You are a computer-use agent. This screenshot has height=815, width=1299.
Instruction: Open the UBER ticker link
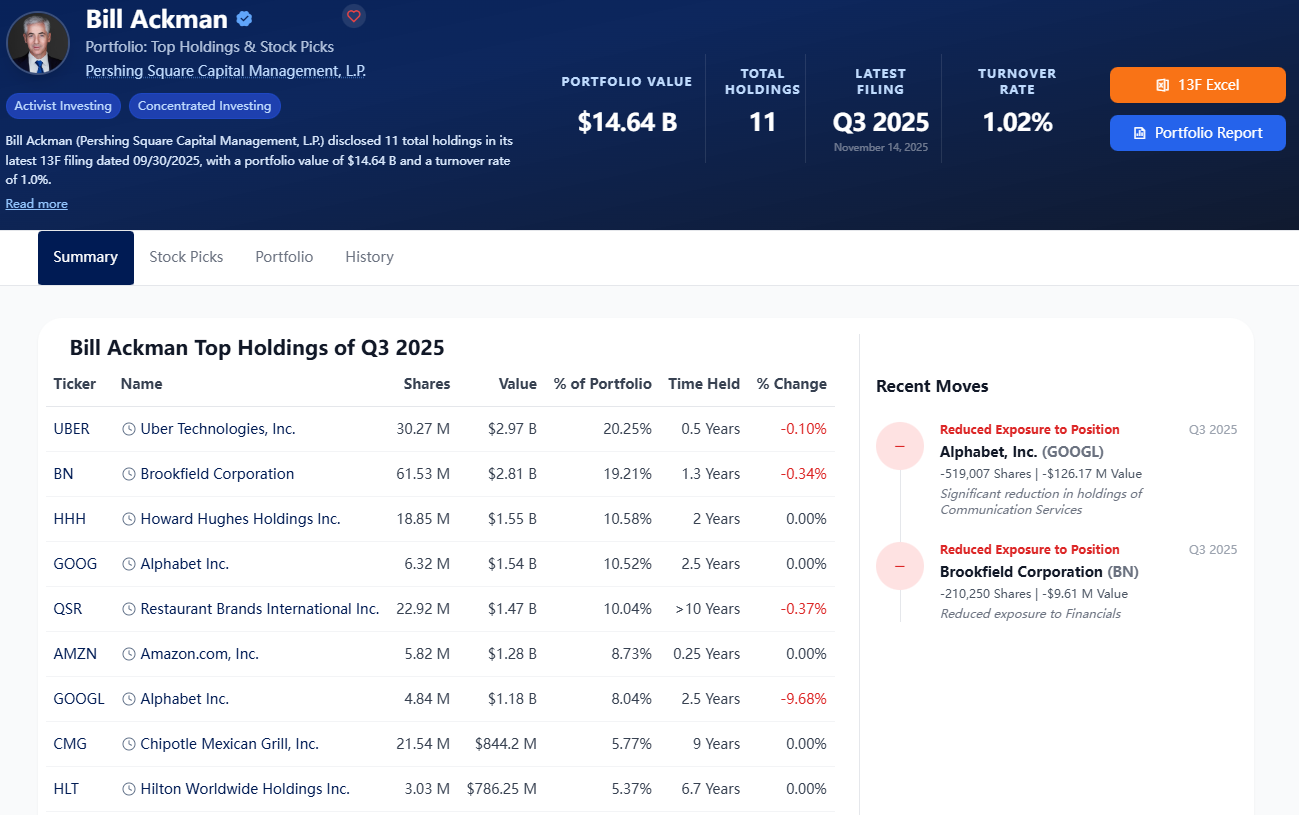pyautogui.click(x=72, y=429)
